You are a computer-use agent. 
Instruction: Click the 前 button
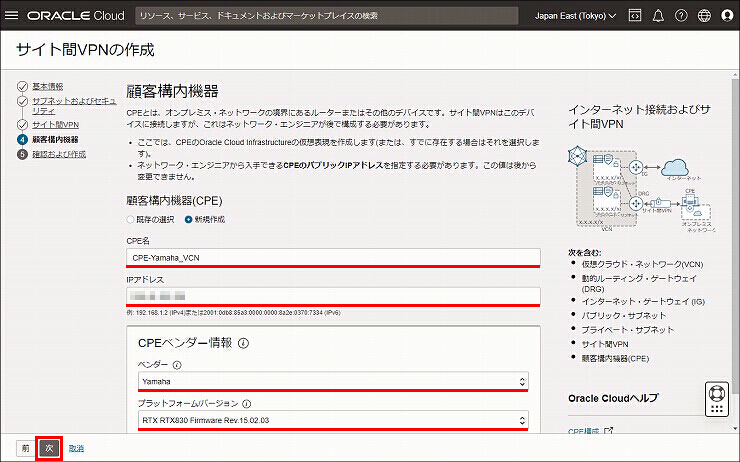[25, 448]
